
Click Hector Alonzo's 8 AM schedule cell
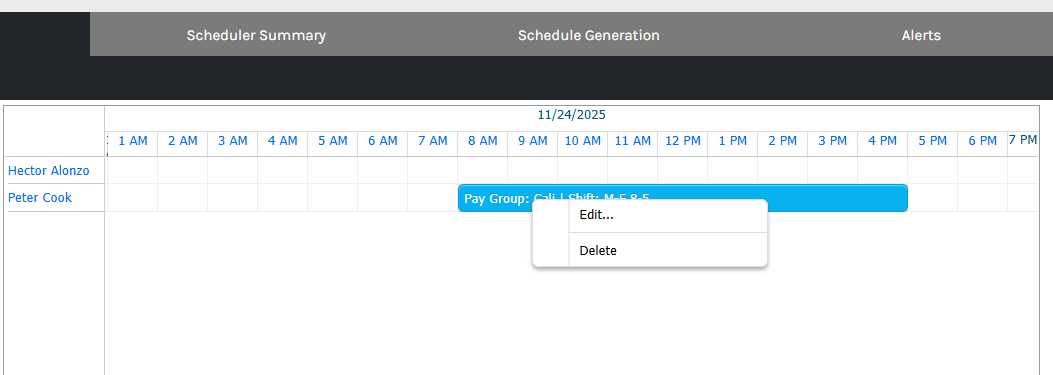pyautogui.click(x=483, y=171)
